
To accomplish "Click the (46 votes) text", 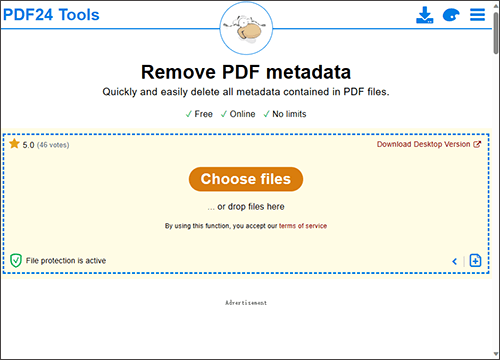I will tap(53, 145).
